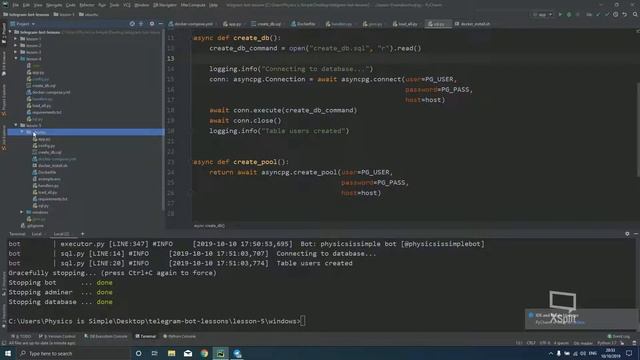The width and height of the screenshot is (640, 360).
Task: Open terminal panel settings gear
Action: (627, 234)
